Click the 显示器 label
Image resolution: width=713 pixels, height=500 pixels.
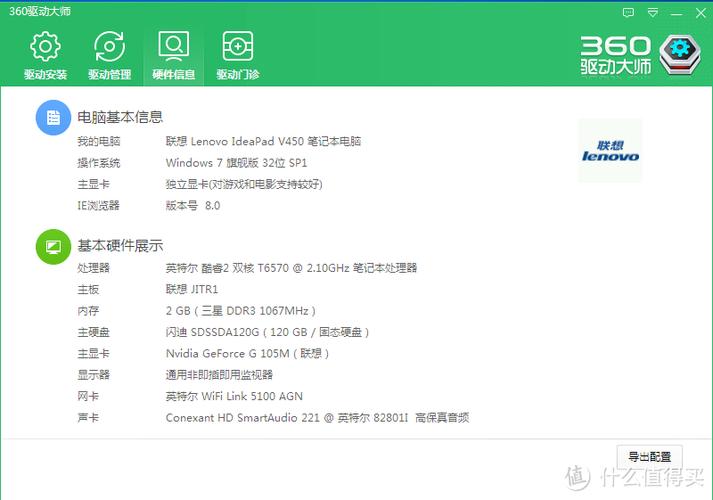[x=93, y=375]
